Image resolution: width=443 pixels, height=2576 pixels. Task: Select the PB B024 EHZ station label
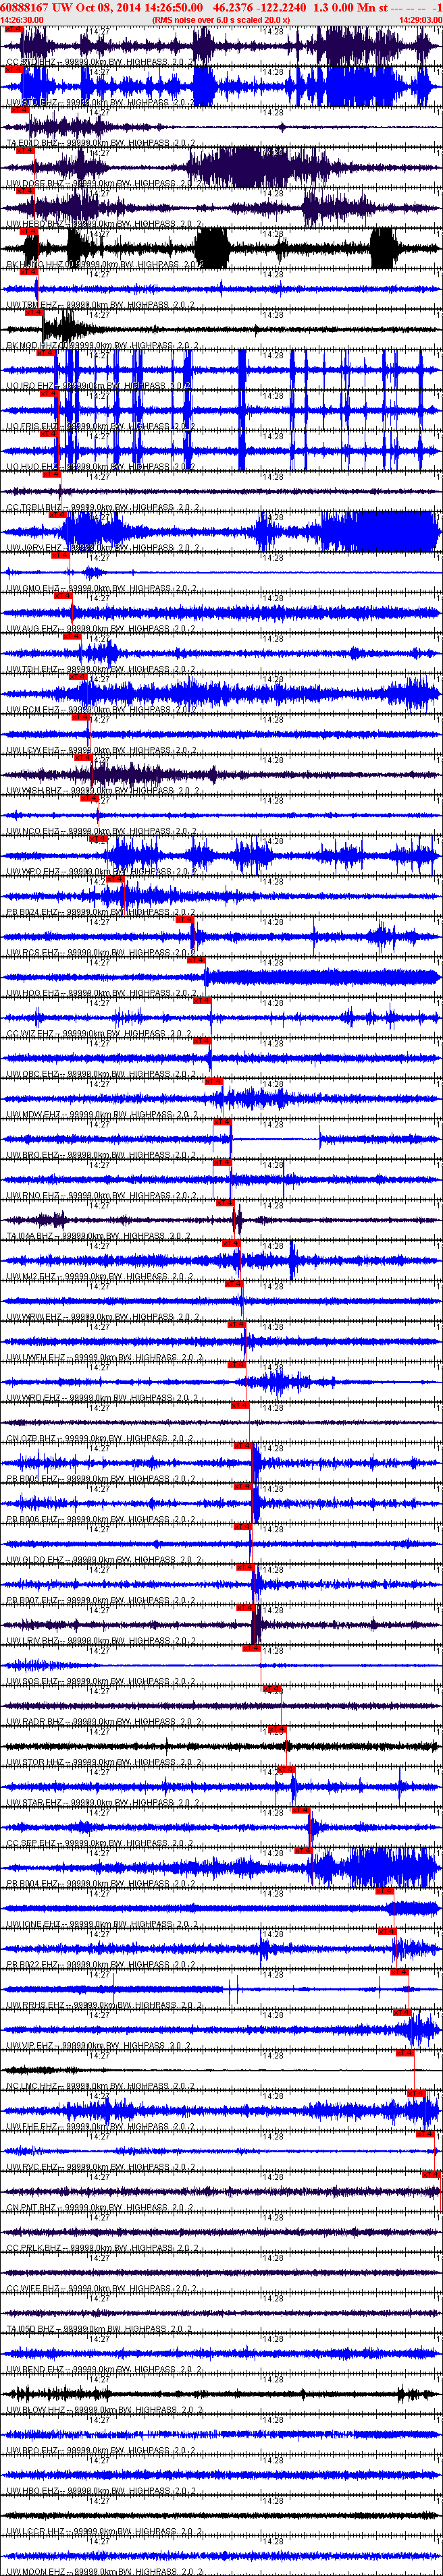[x=100, y=913]
